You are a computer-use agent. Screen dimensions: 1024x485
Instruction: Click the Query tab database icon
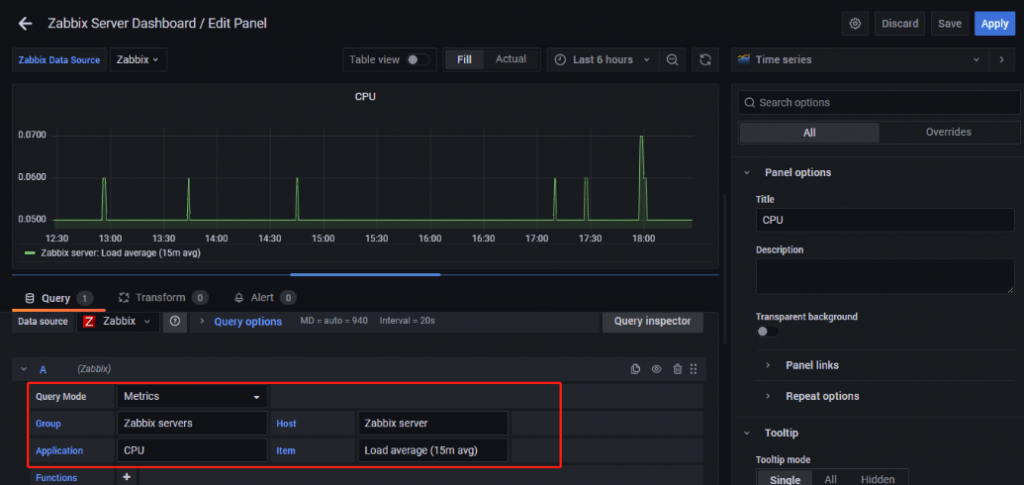(29, 298)
